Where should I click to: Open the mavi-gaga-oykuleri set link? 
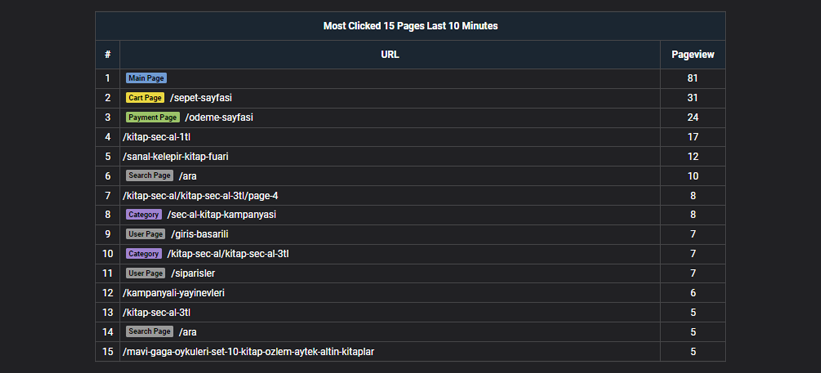[248, 352]
